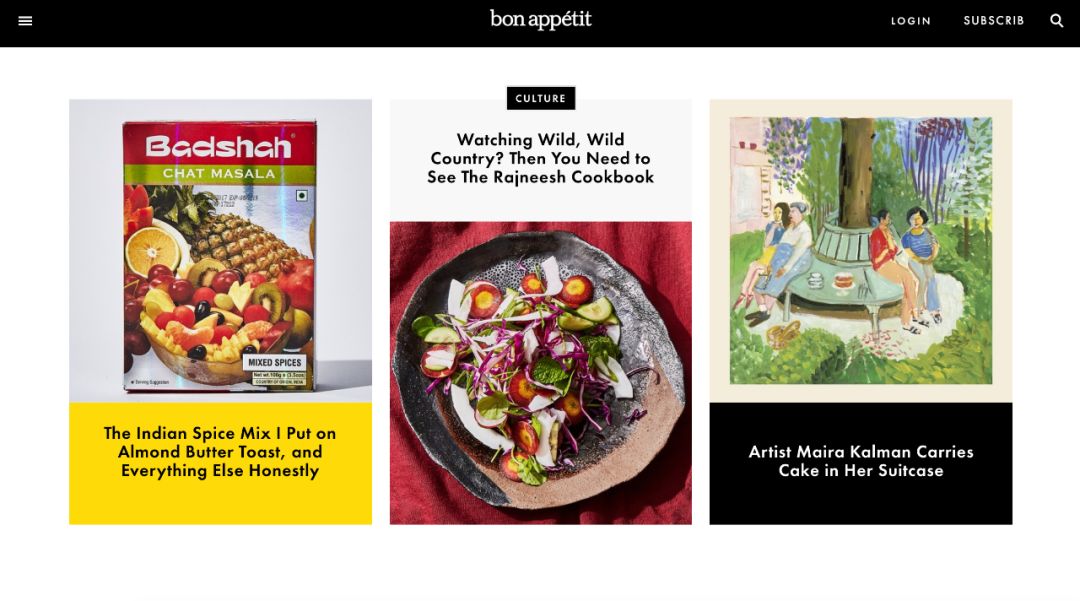Open the hamburger navigation menu
Viewport: 1080px width, 601px height.
(25, 21)
